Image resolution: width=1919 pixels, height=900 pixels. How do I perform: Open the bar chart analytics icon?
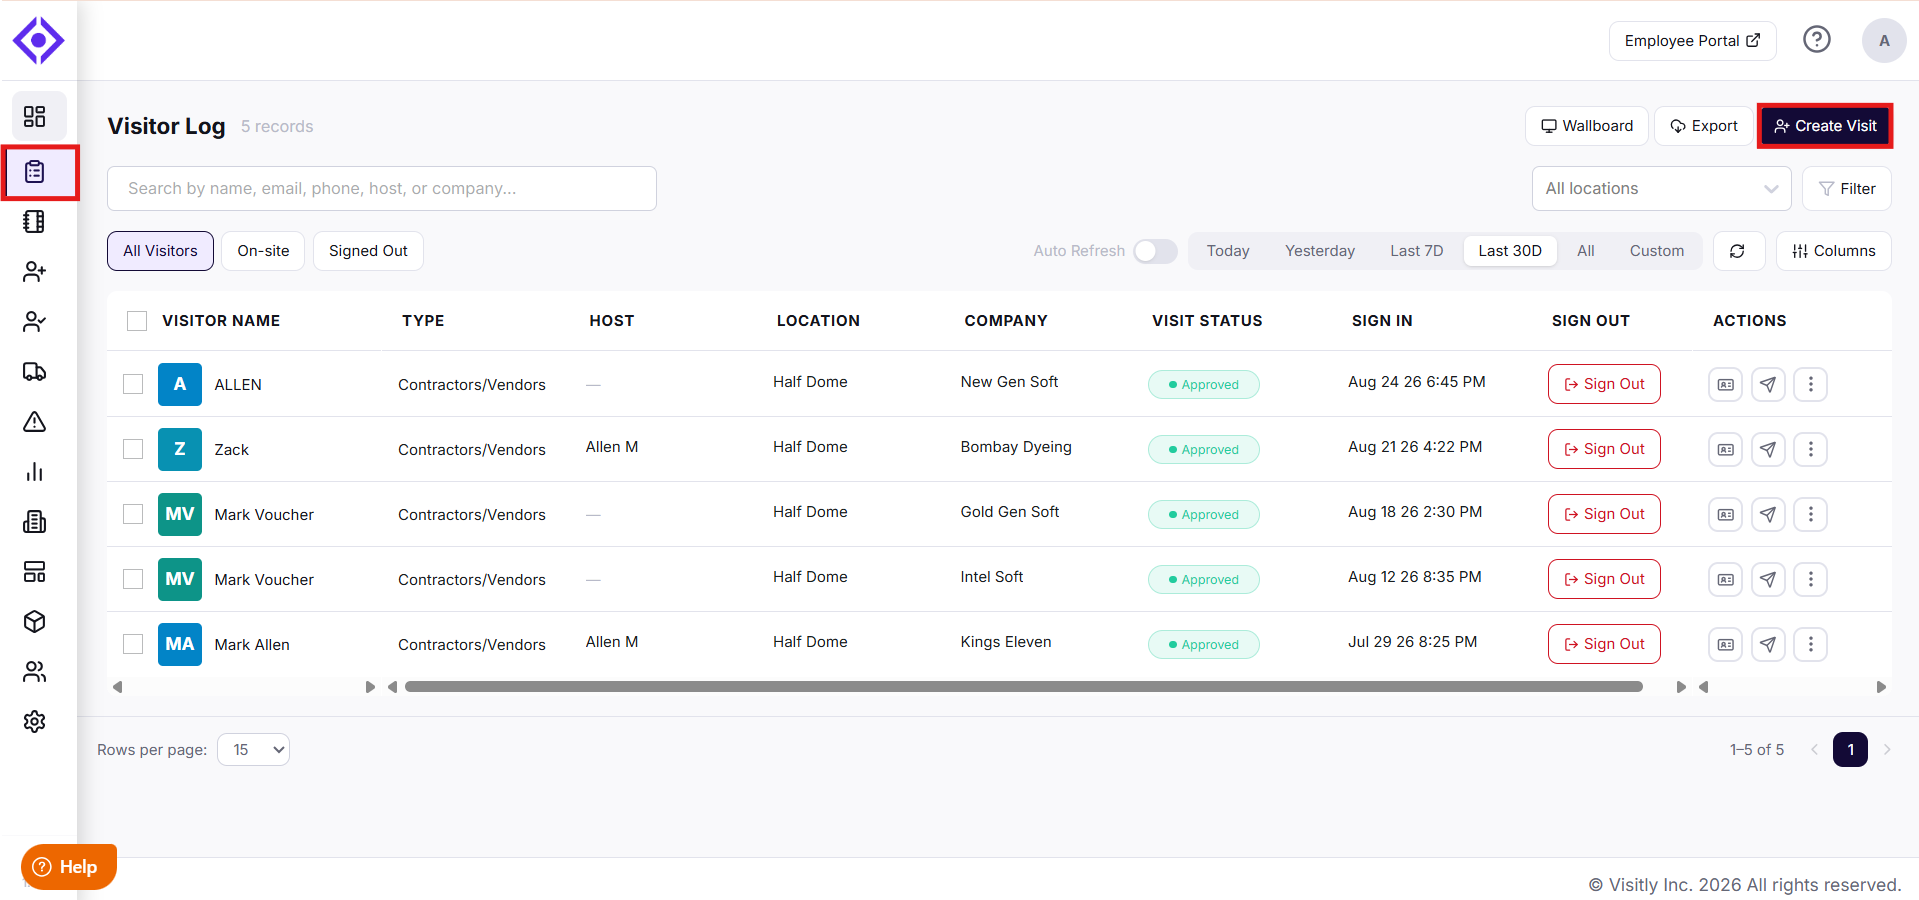click(35, 472)
